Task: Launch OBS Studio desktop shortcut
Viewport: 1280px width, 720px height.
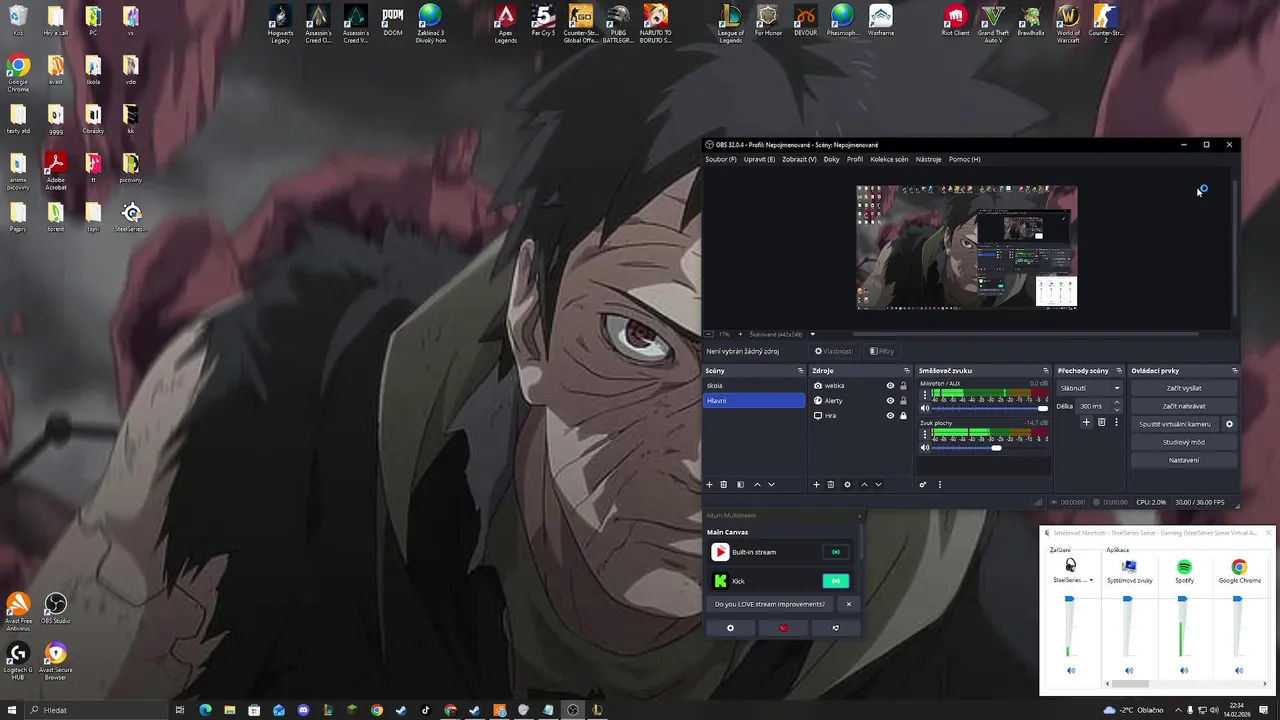Action: (x=56, y=609)
